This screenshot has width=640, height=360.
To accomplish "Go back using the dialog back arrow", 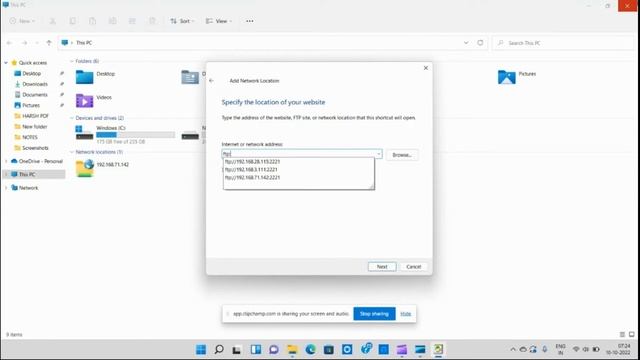I will pyautogui.click(x=211, y=80).
